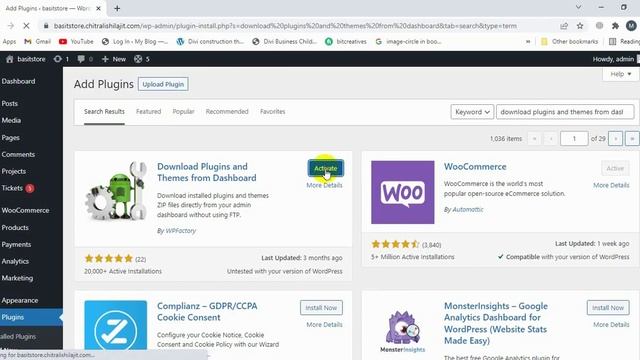Click the plus New icon in admin bar
Viewport: 640px width, 360px height.
[105, 59]
